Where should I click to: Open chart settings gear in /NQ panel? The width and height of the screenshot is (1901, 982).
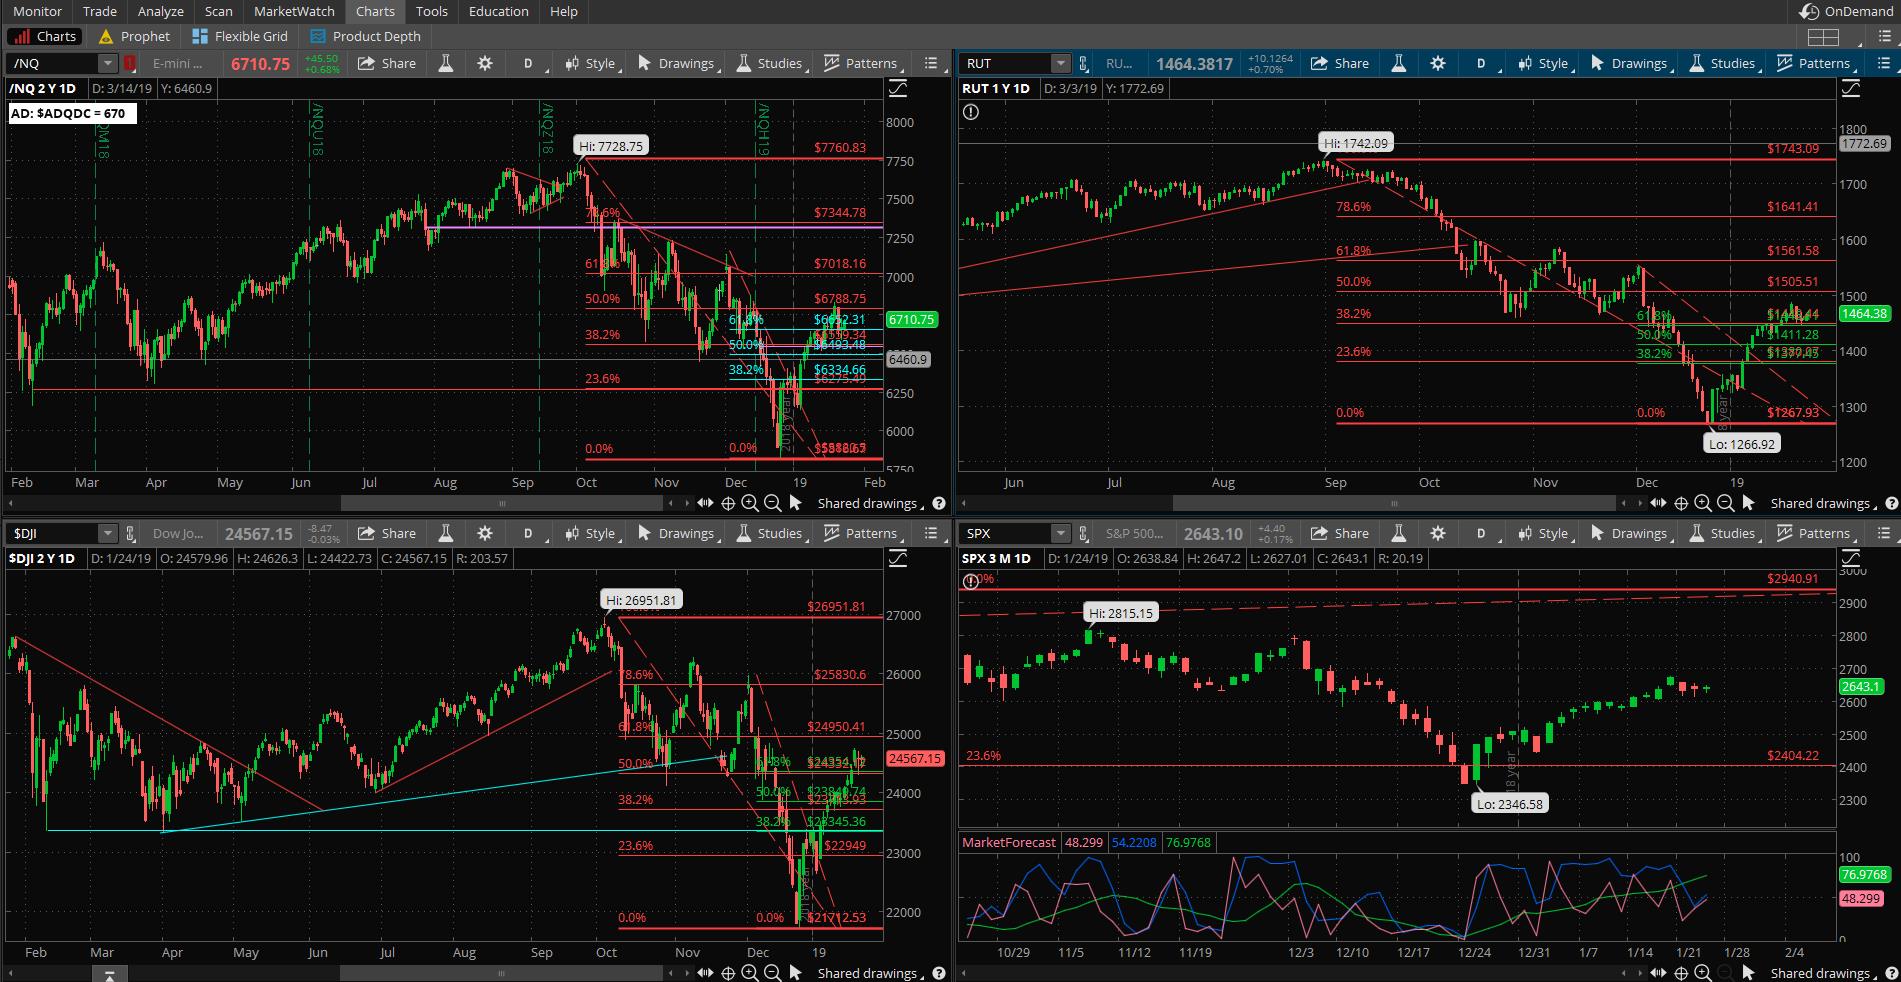tap(485, 63)
